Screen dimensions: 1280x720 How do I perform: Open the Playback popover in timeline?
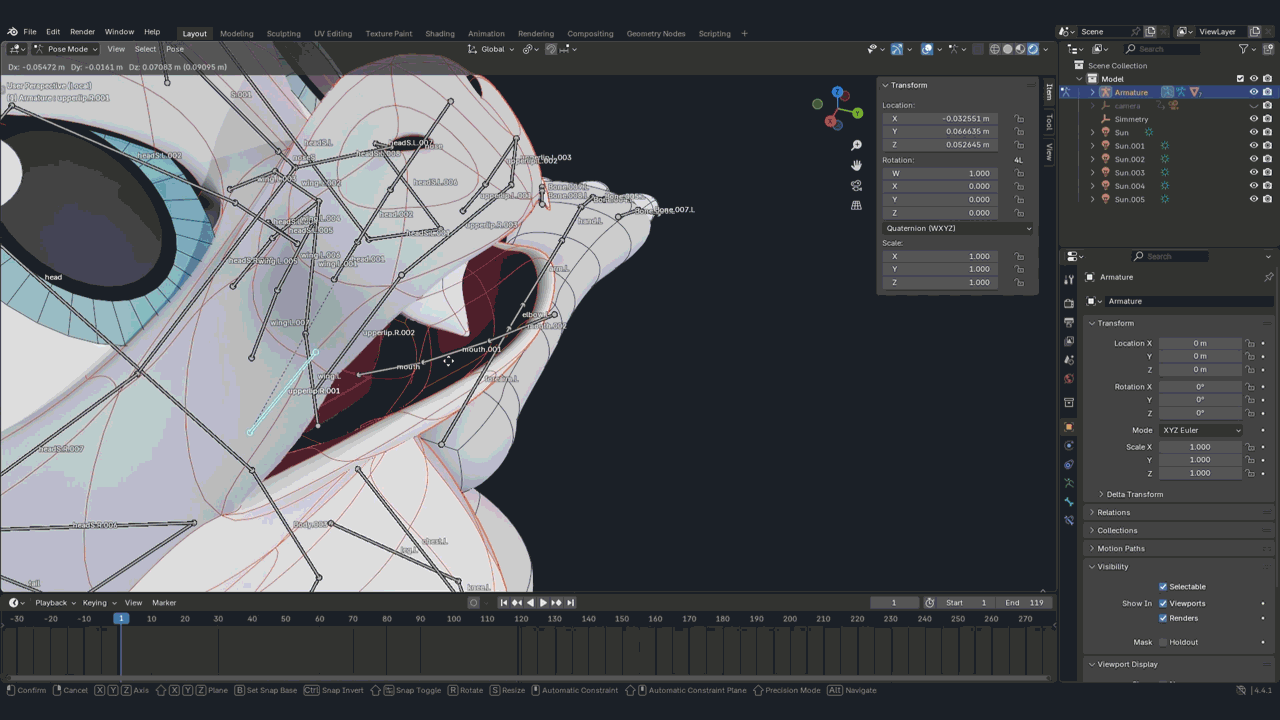click(54, 603)
